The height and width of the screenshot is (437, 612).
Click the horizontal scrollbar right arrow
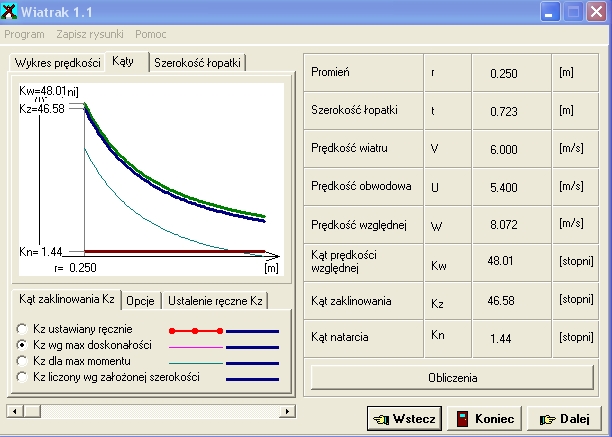pos(288,411)
